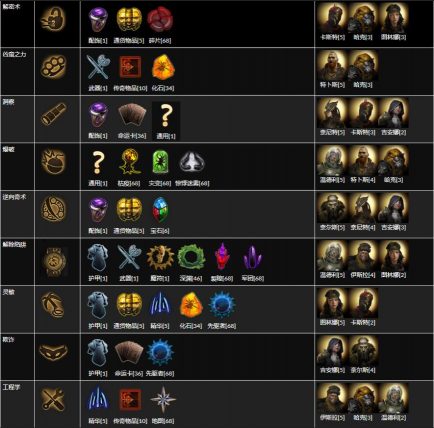Click the mask deception skill icon

click(x=54, y=352)
